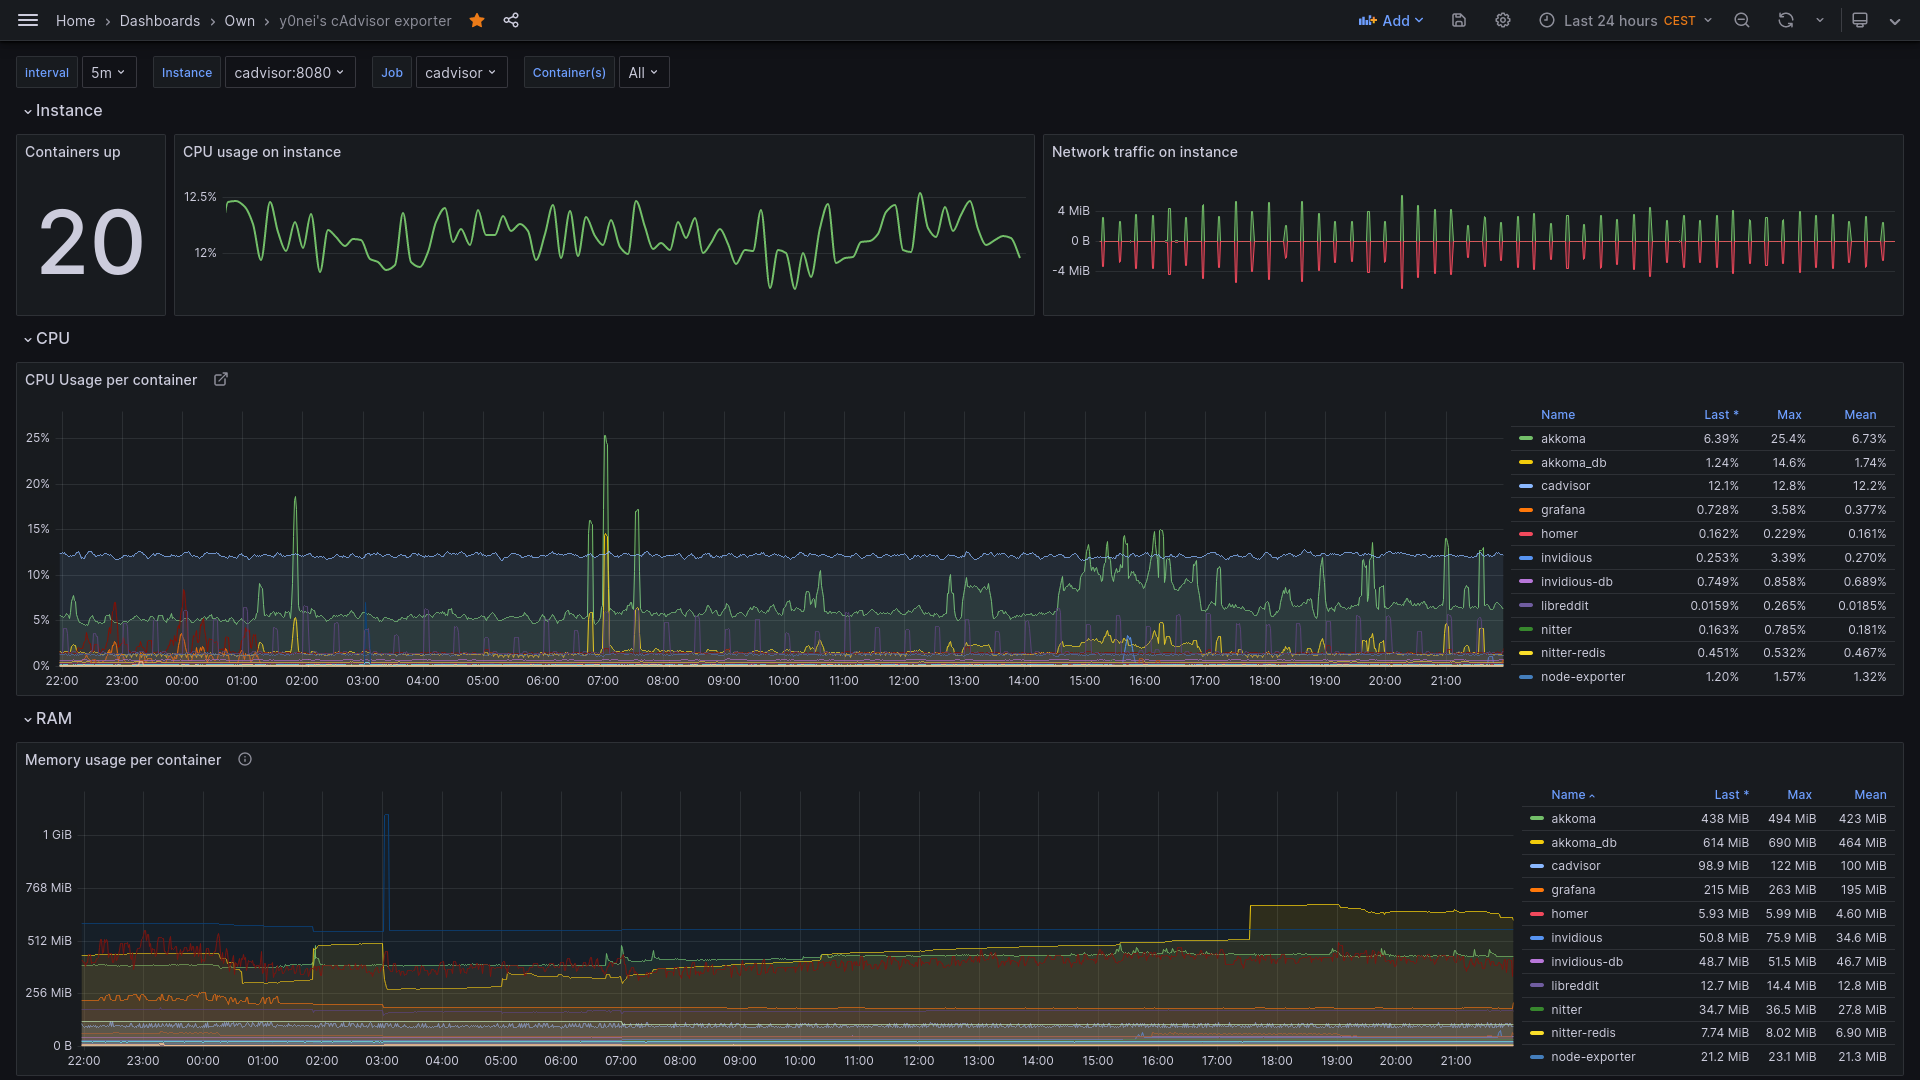Open the CPU Usage per container panel link

(221, 379)
